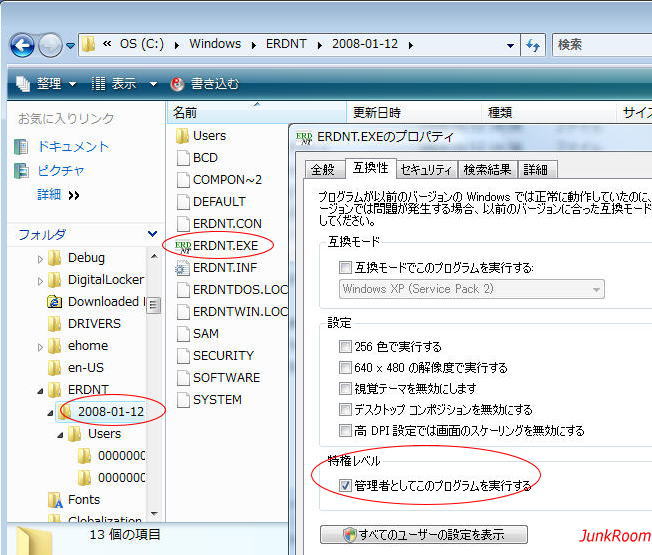
Task: Switch to 検索結果 tab in properties
Action: [x=487, y=170]
